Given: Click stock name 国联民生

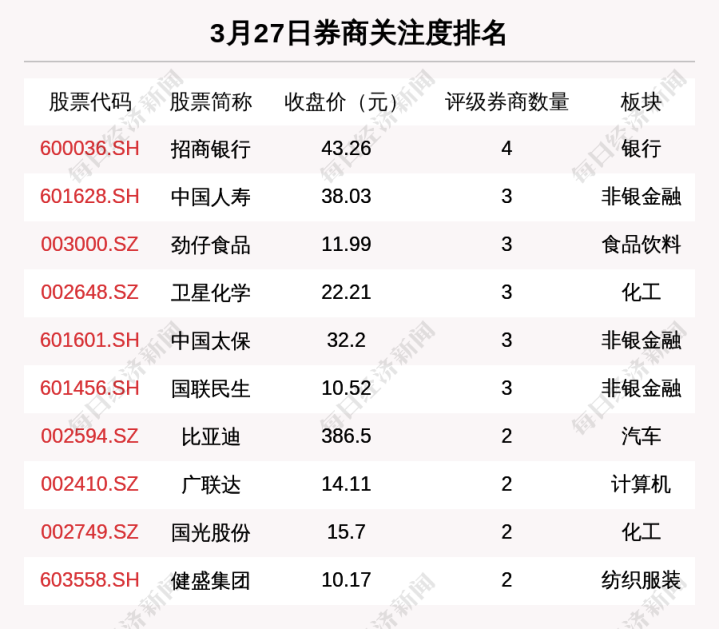Looking at the screenshot, I should (x=210, y=389).
